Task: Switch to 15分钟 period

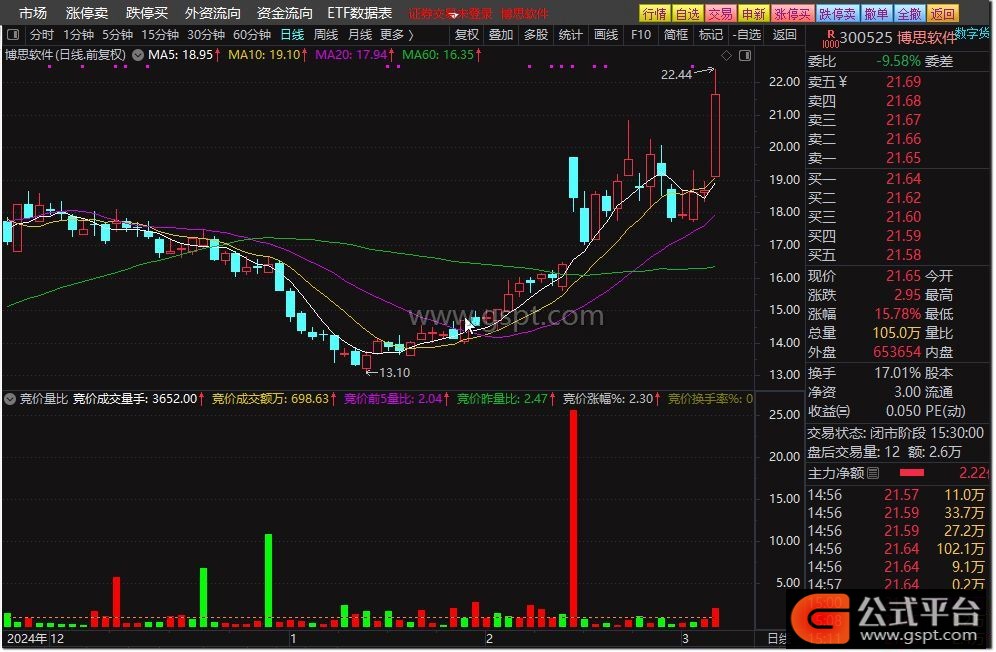Action: click(x=160, y=34)
